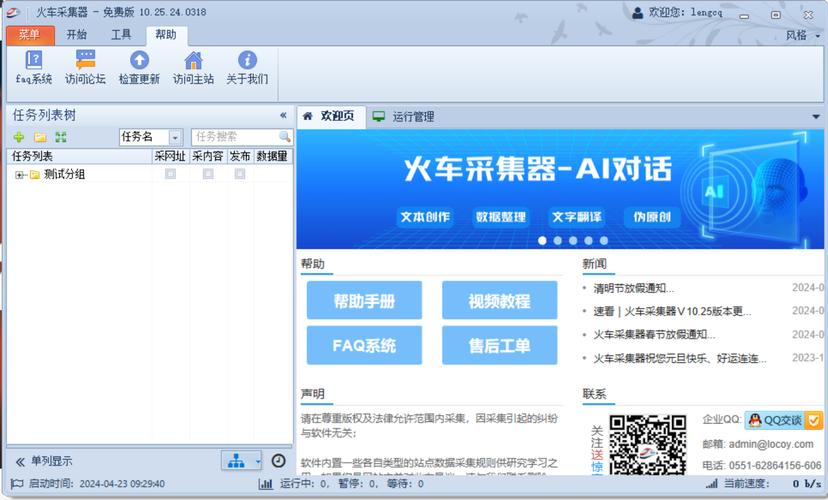Click the 文本创作 banner label
The image size is (828, 500).
coord(425,217)
